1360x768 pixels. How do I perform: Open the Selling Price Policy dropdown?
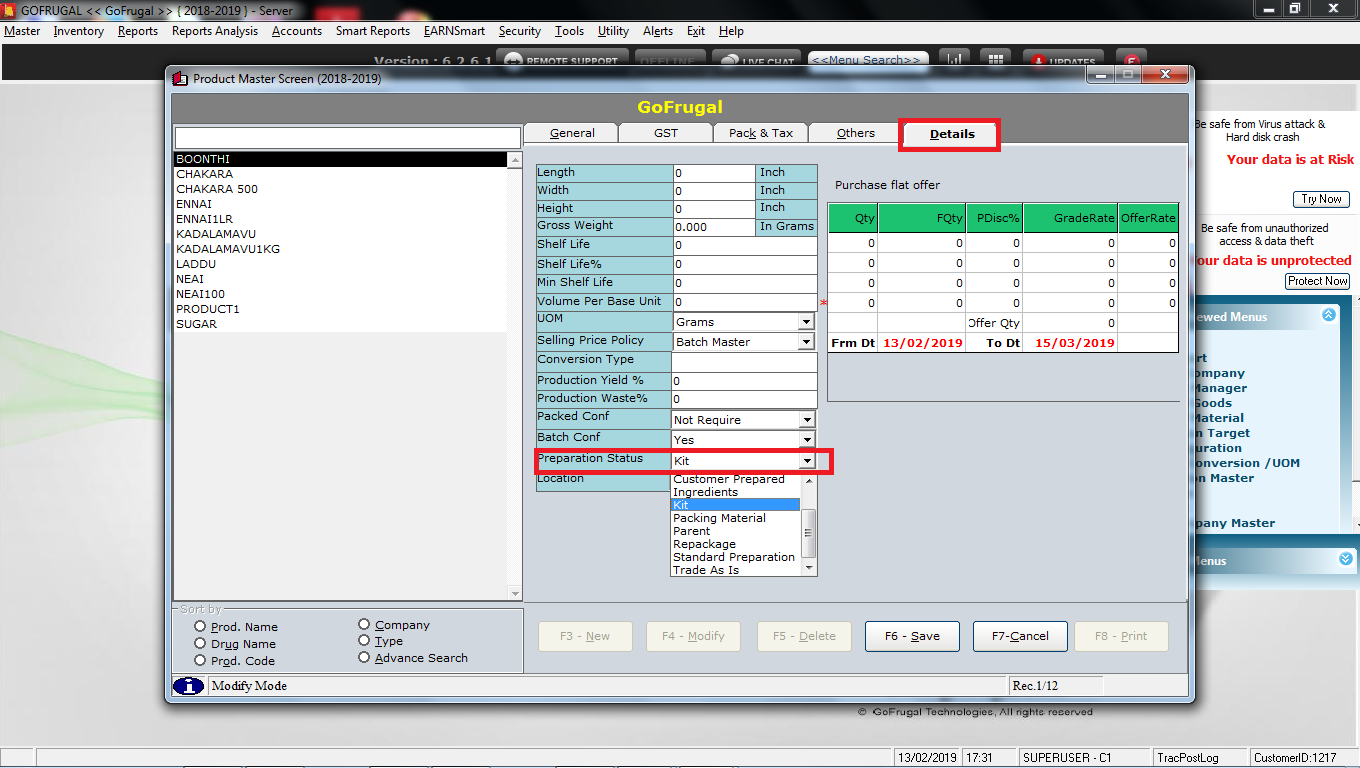806,342
